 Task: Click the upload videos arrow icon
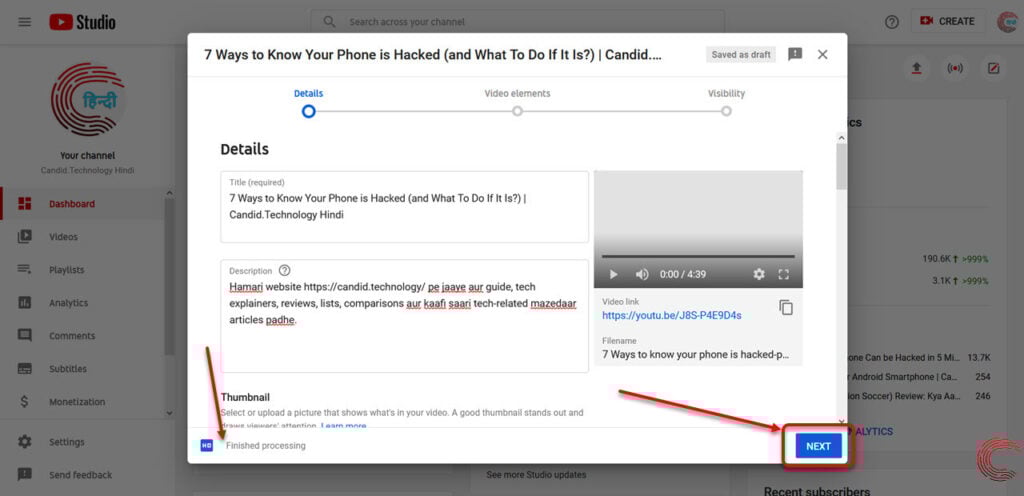coord(916,68)
